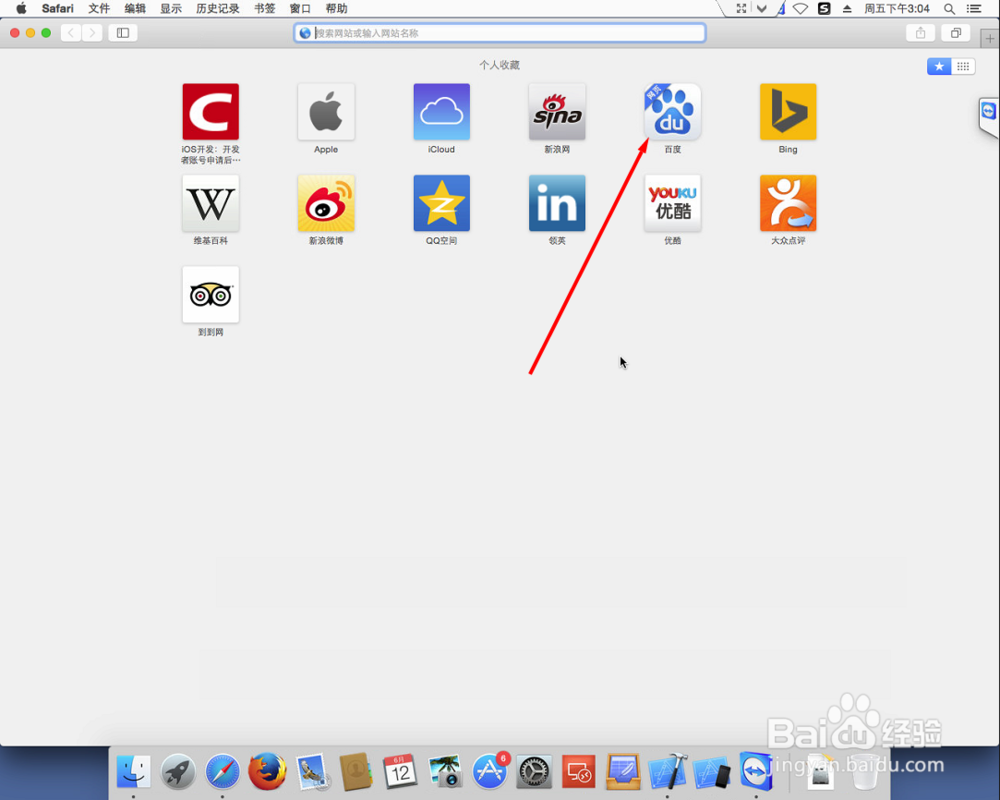Click the Share toolbar button
The height and width of the screenshot is (800, 1000).
point(920,33)
